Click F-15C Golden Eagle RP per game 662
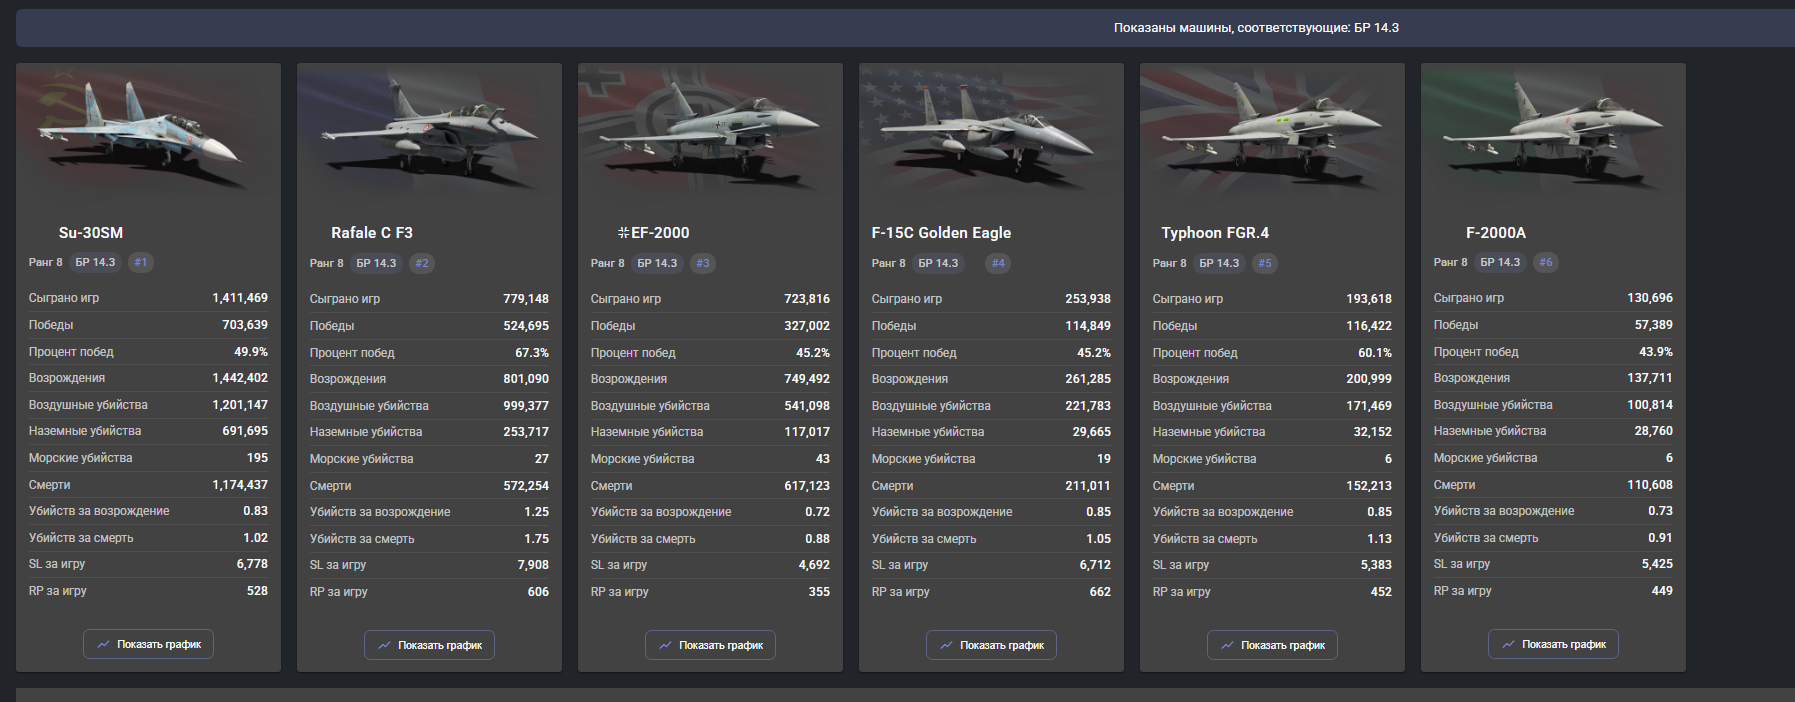This screenshot has height=702, width=1795. point(1100,592)
